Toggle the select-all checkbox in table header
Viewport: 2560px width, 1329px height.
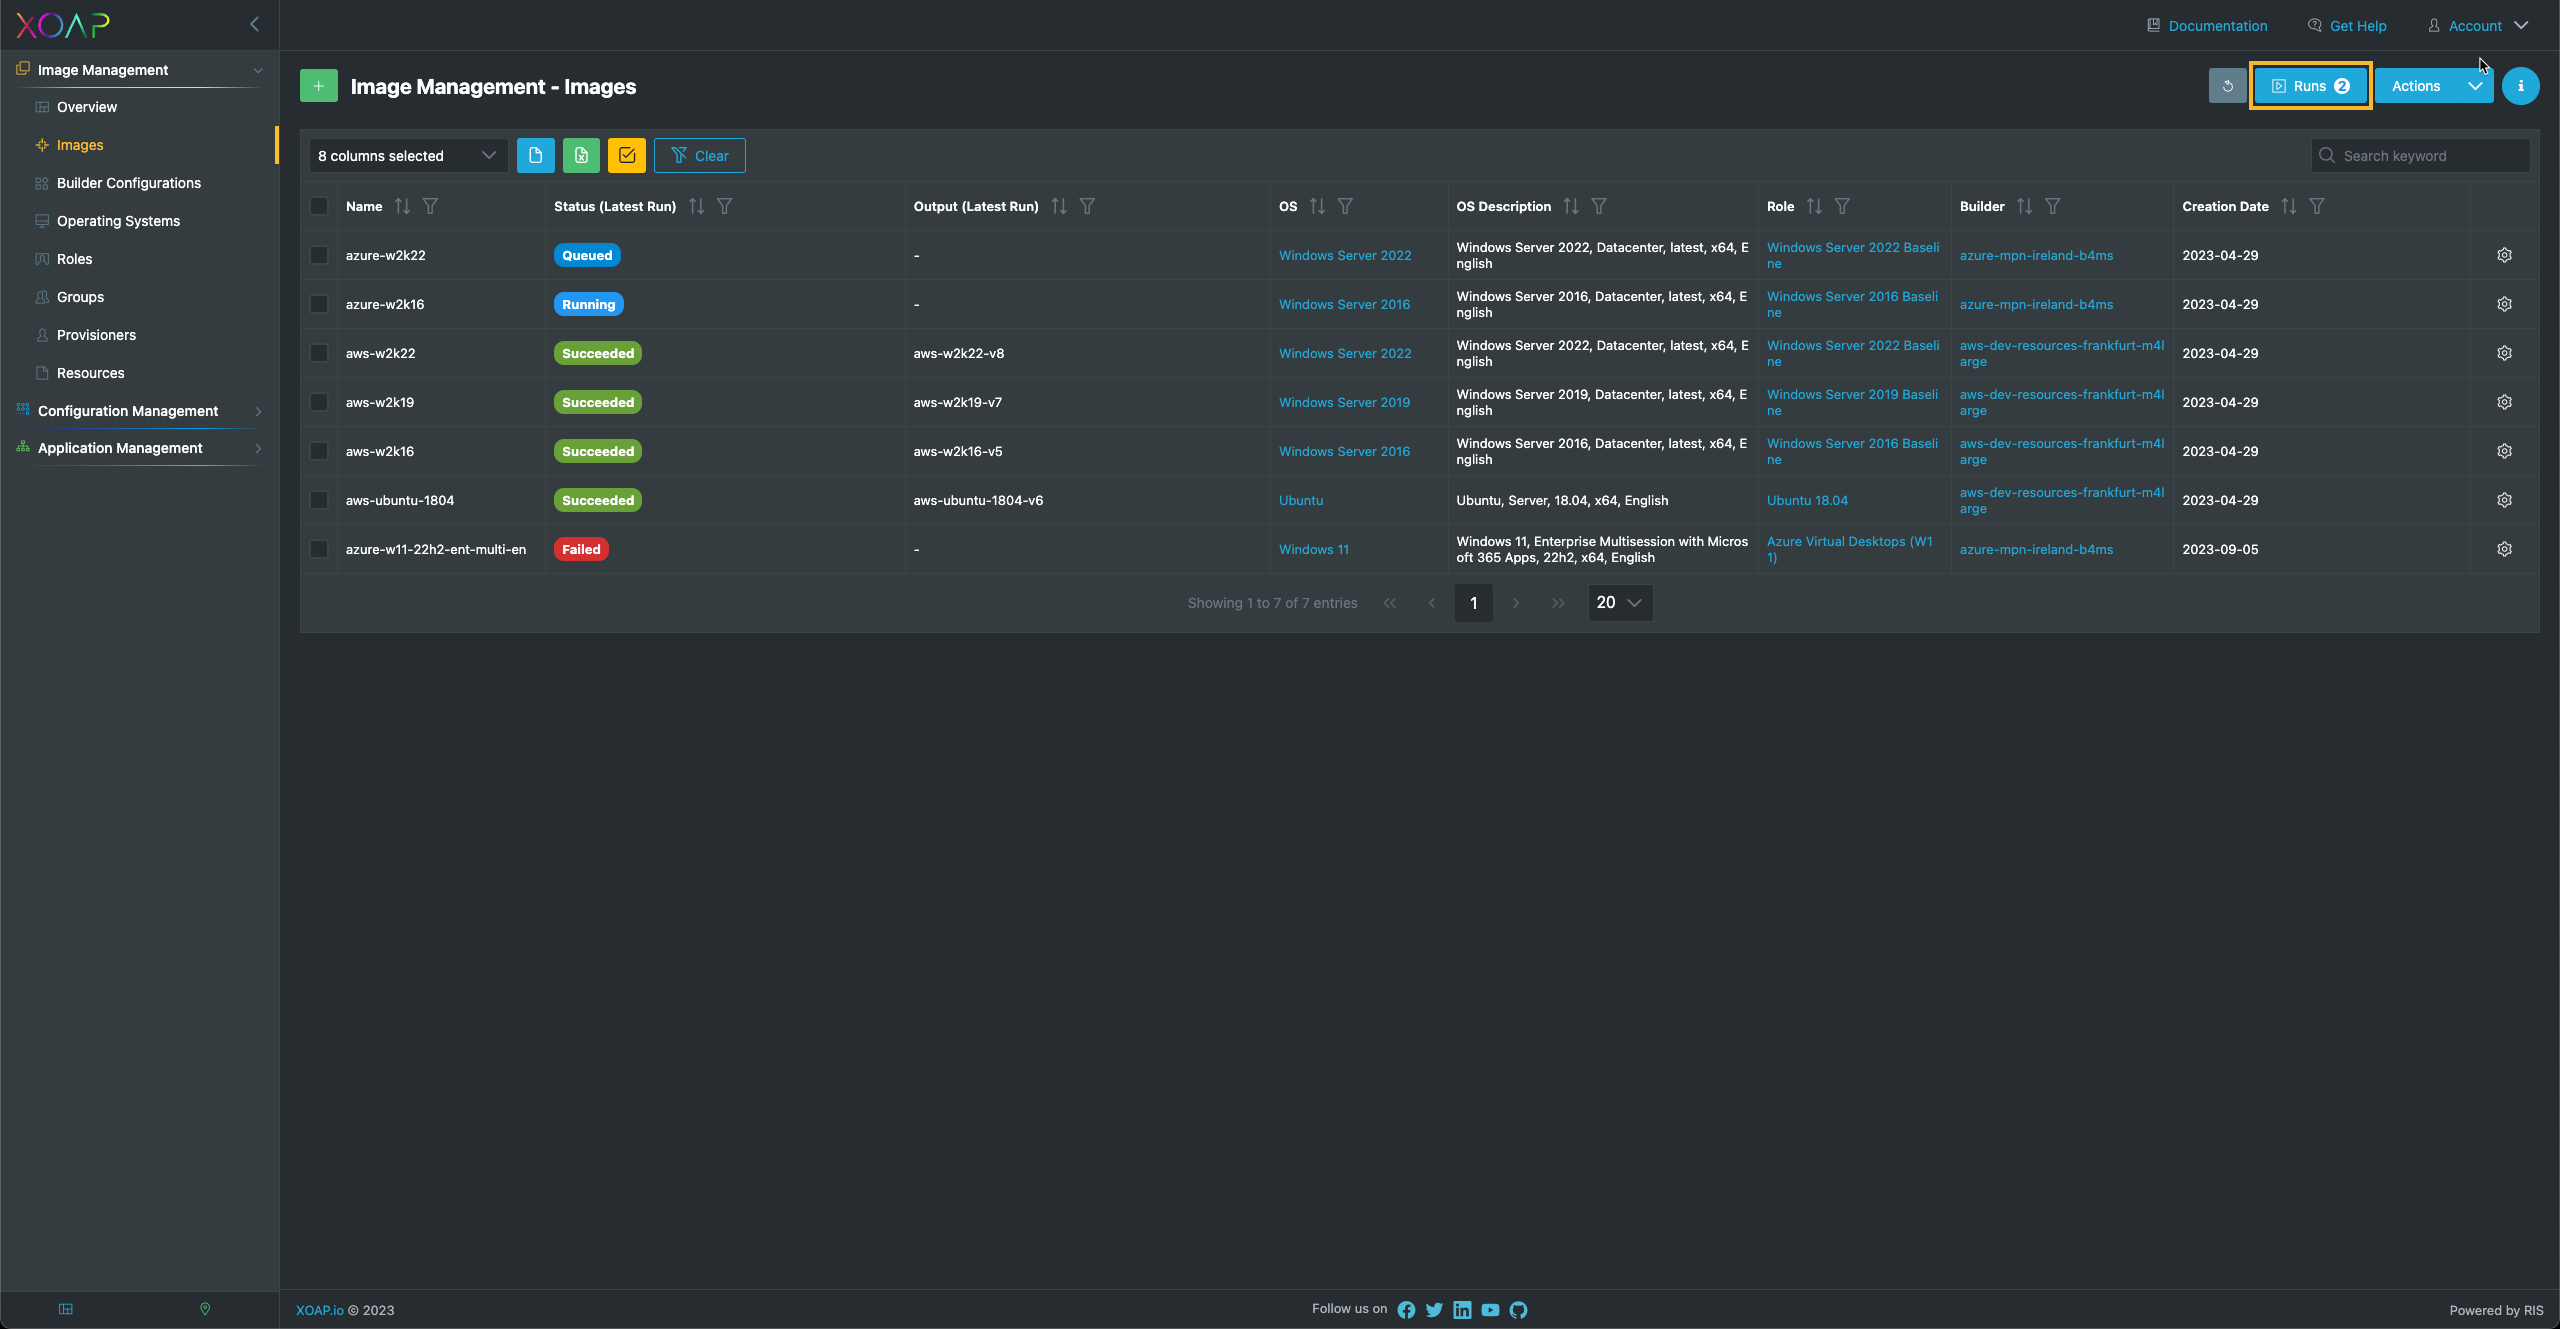pos(319,206)
